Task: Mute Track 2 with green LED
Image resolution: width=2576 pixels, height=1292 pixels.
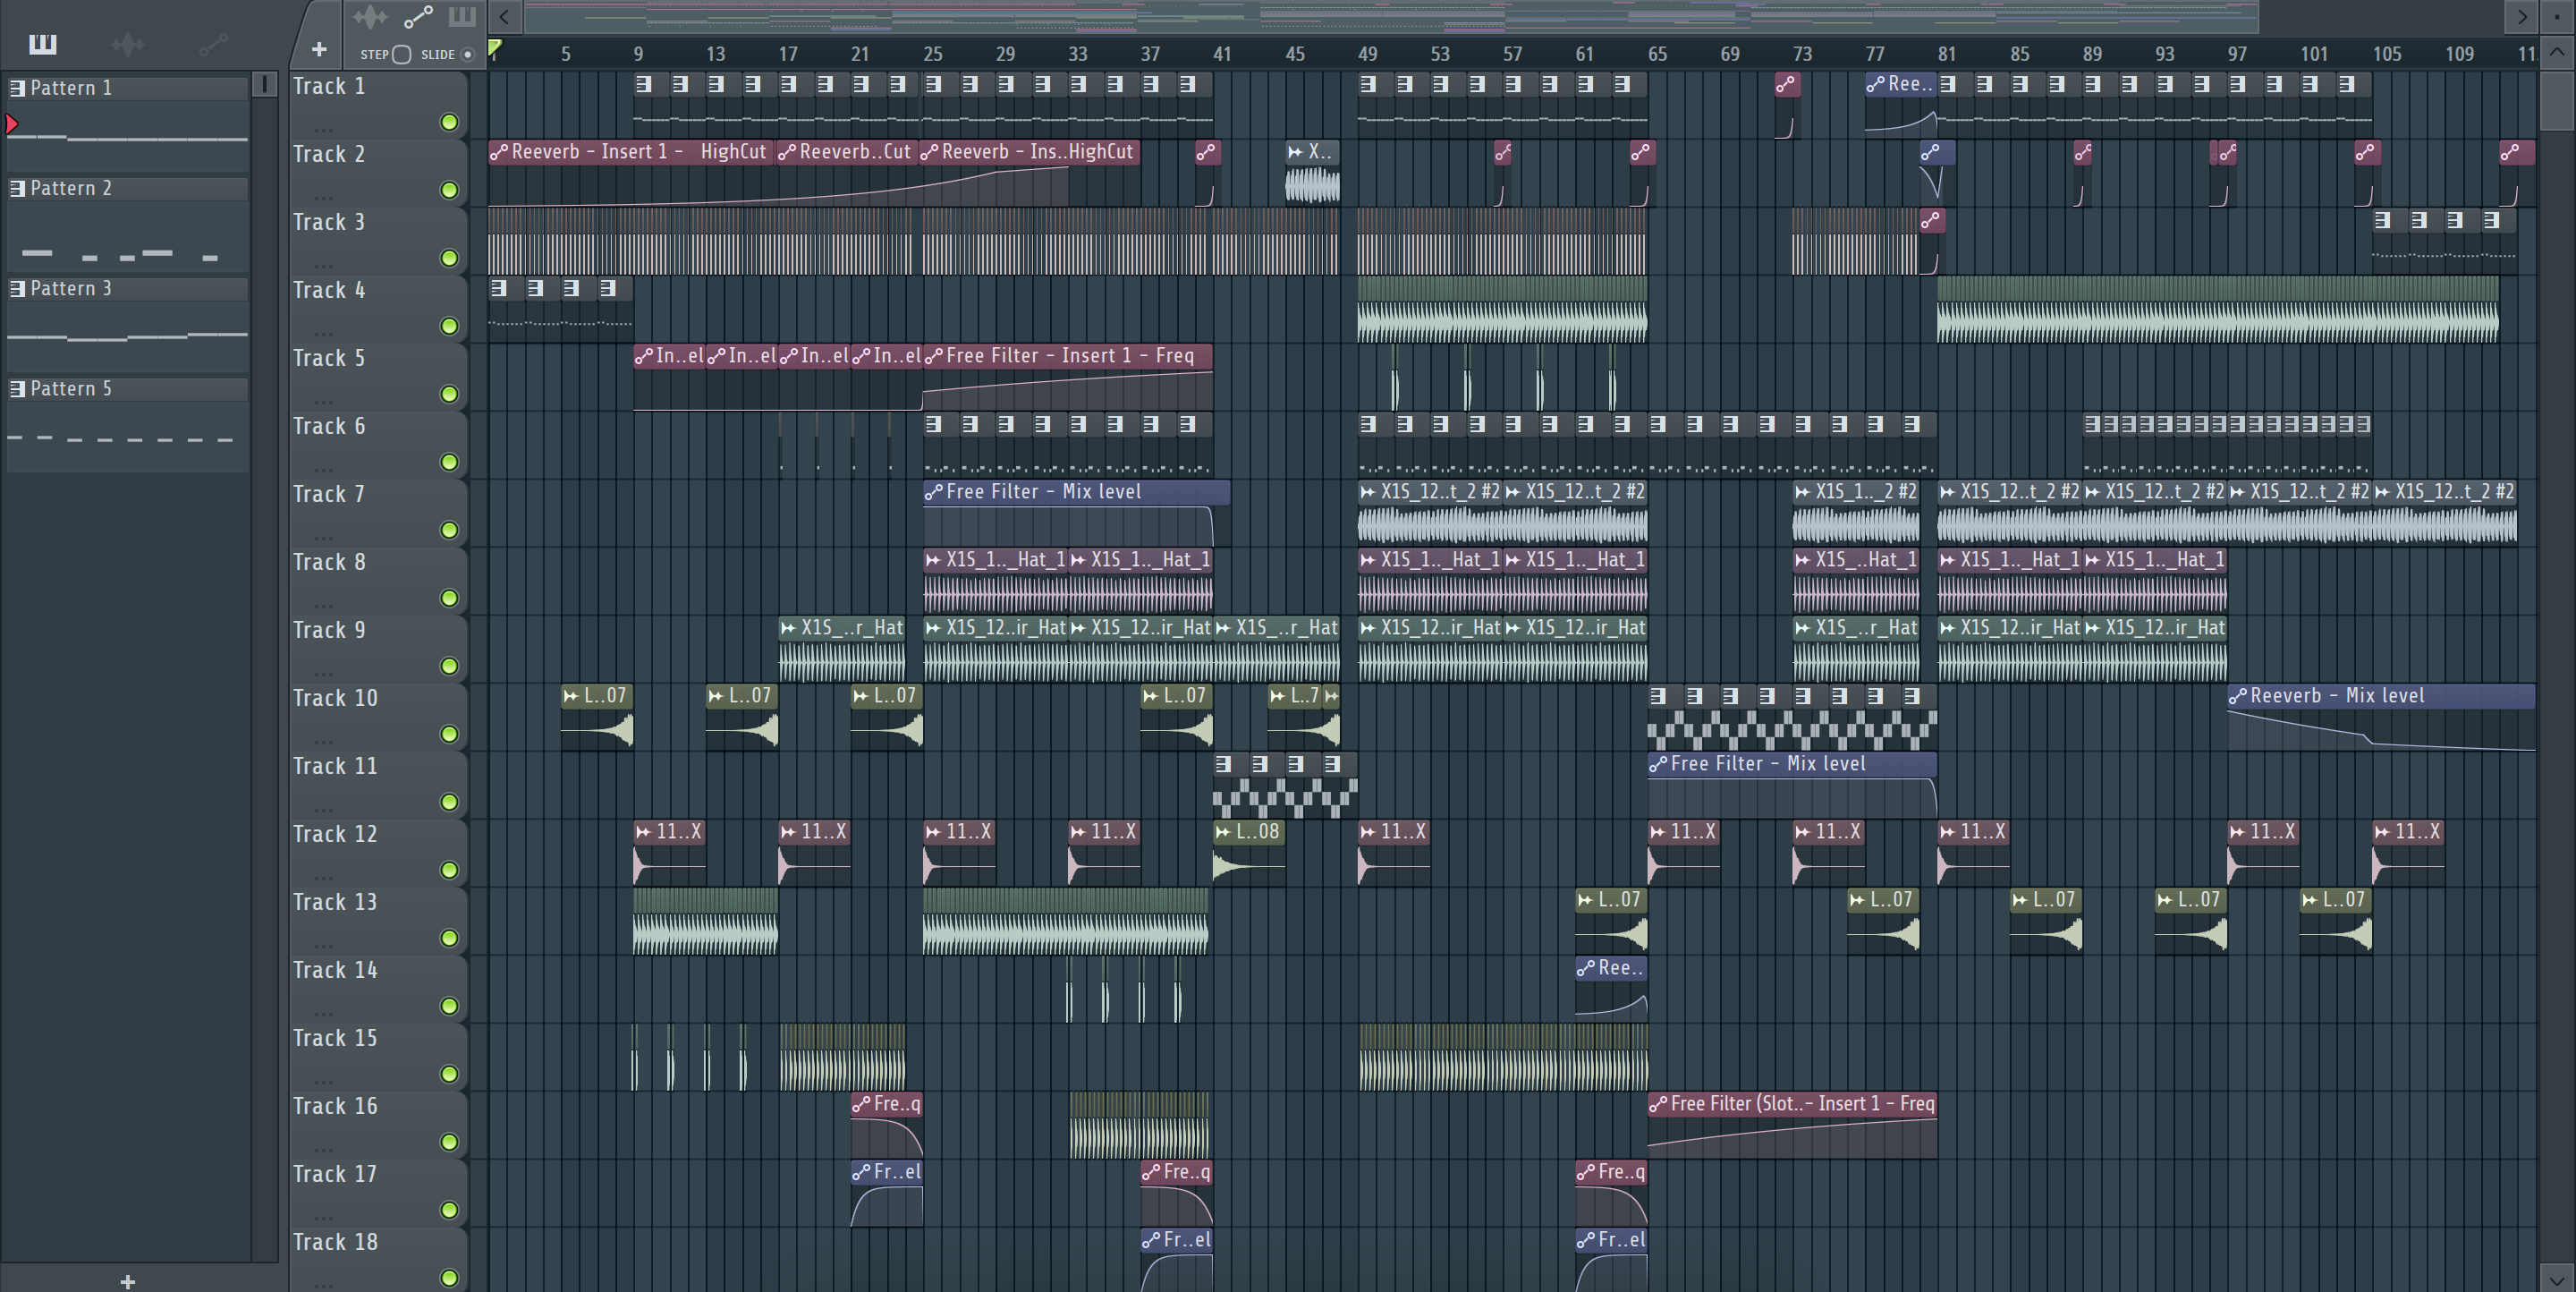Action: 450,190
